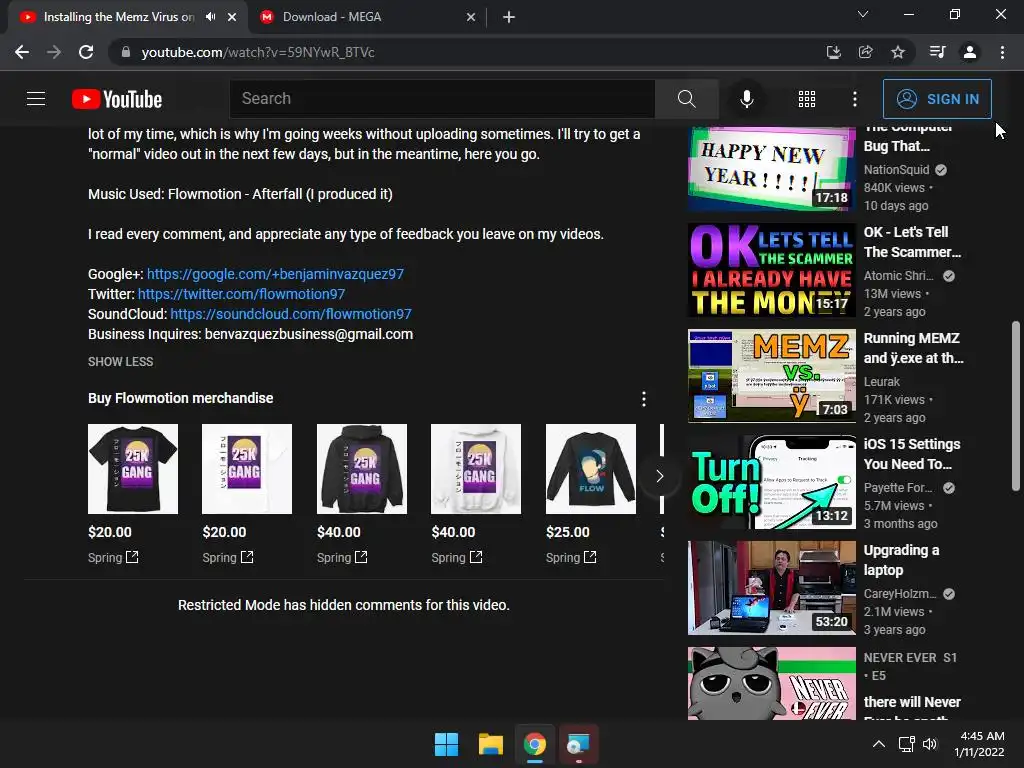
Task: Open the Google+ benjaminvazquez97 link
Action: pyautogui.click(x=275, y=274)
